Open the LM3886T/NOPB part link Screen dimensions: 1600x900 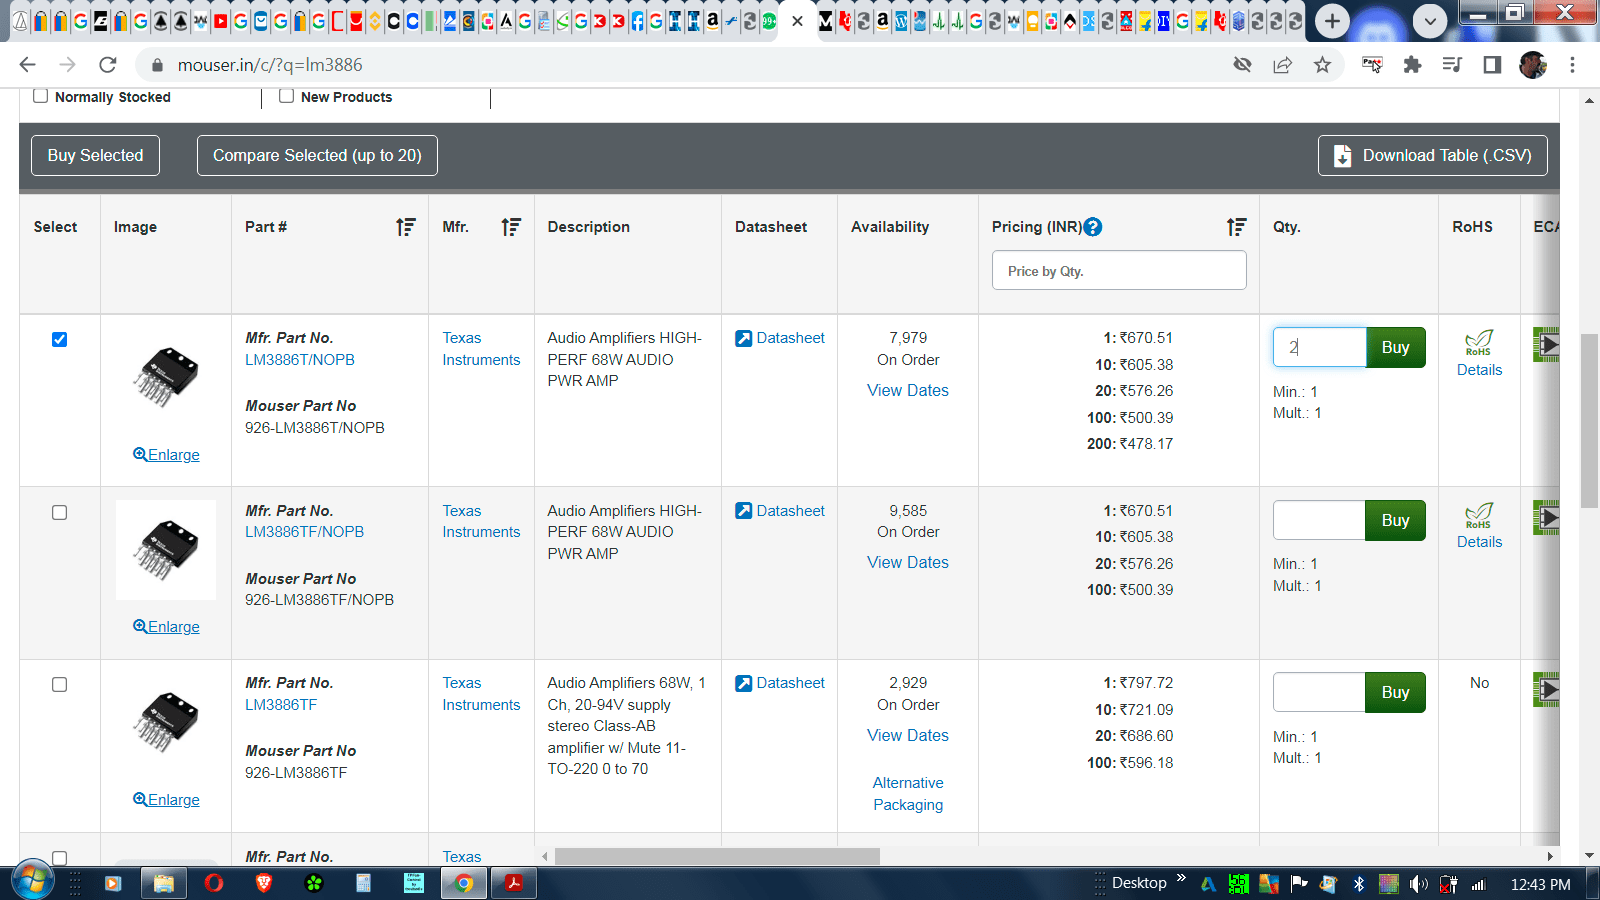(x=300, y=360)
